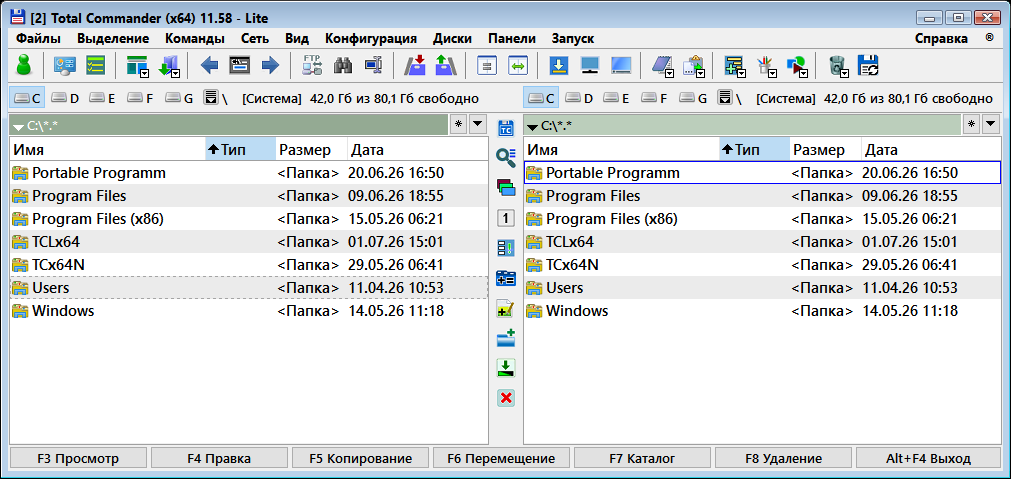Click the unpack files green-arrow icon
Viewport: 1011px width, 479px height.
tap(446, 65)
